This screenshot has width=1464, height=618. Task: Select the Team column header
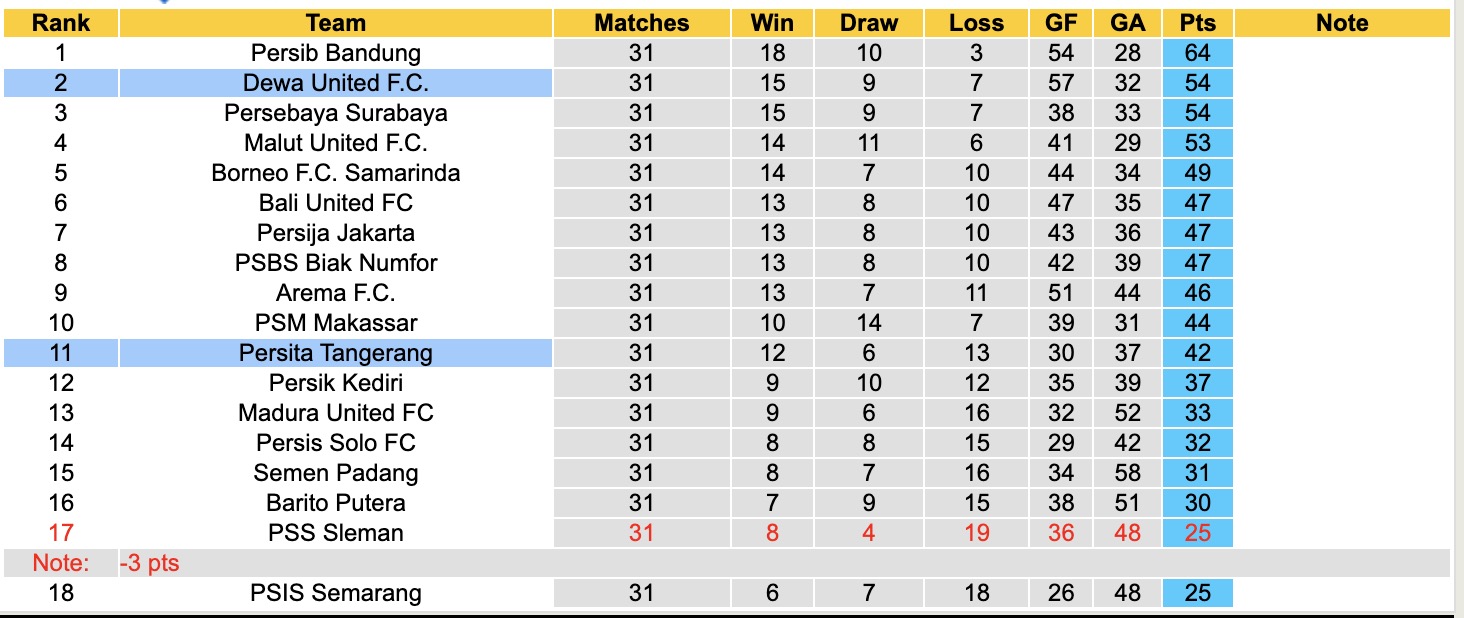click(x=336, y=23)
